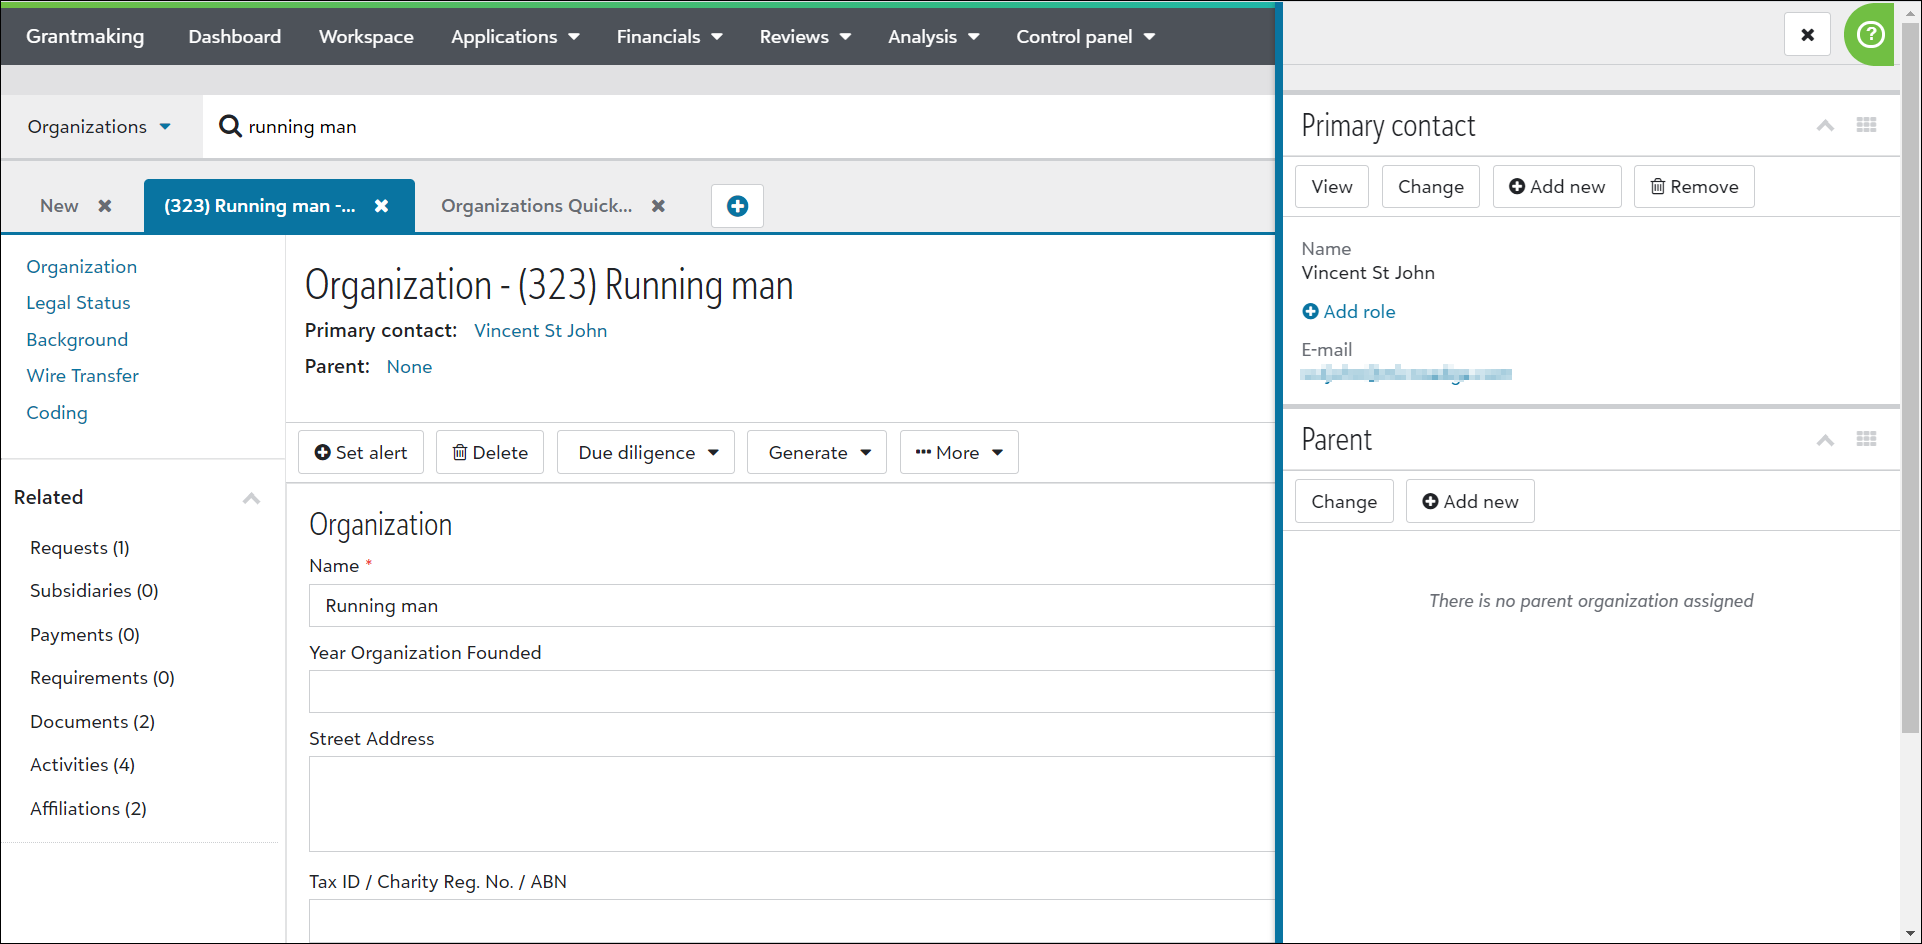The height and width of the screenshot is (944, 1922).
Task: Click the grid icon on the Primary contact panel
Action: (x=1866, y=125)
